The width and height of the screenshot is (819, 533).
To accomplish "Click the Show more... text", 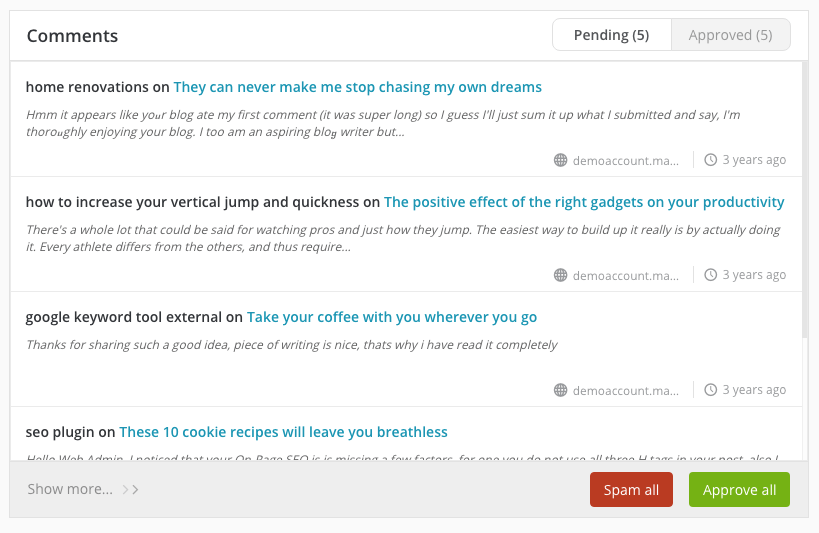I will (x=70, y=490).
